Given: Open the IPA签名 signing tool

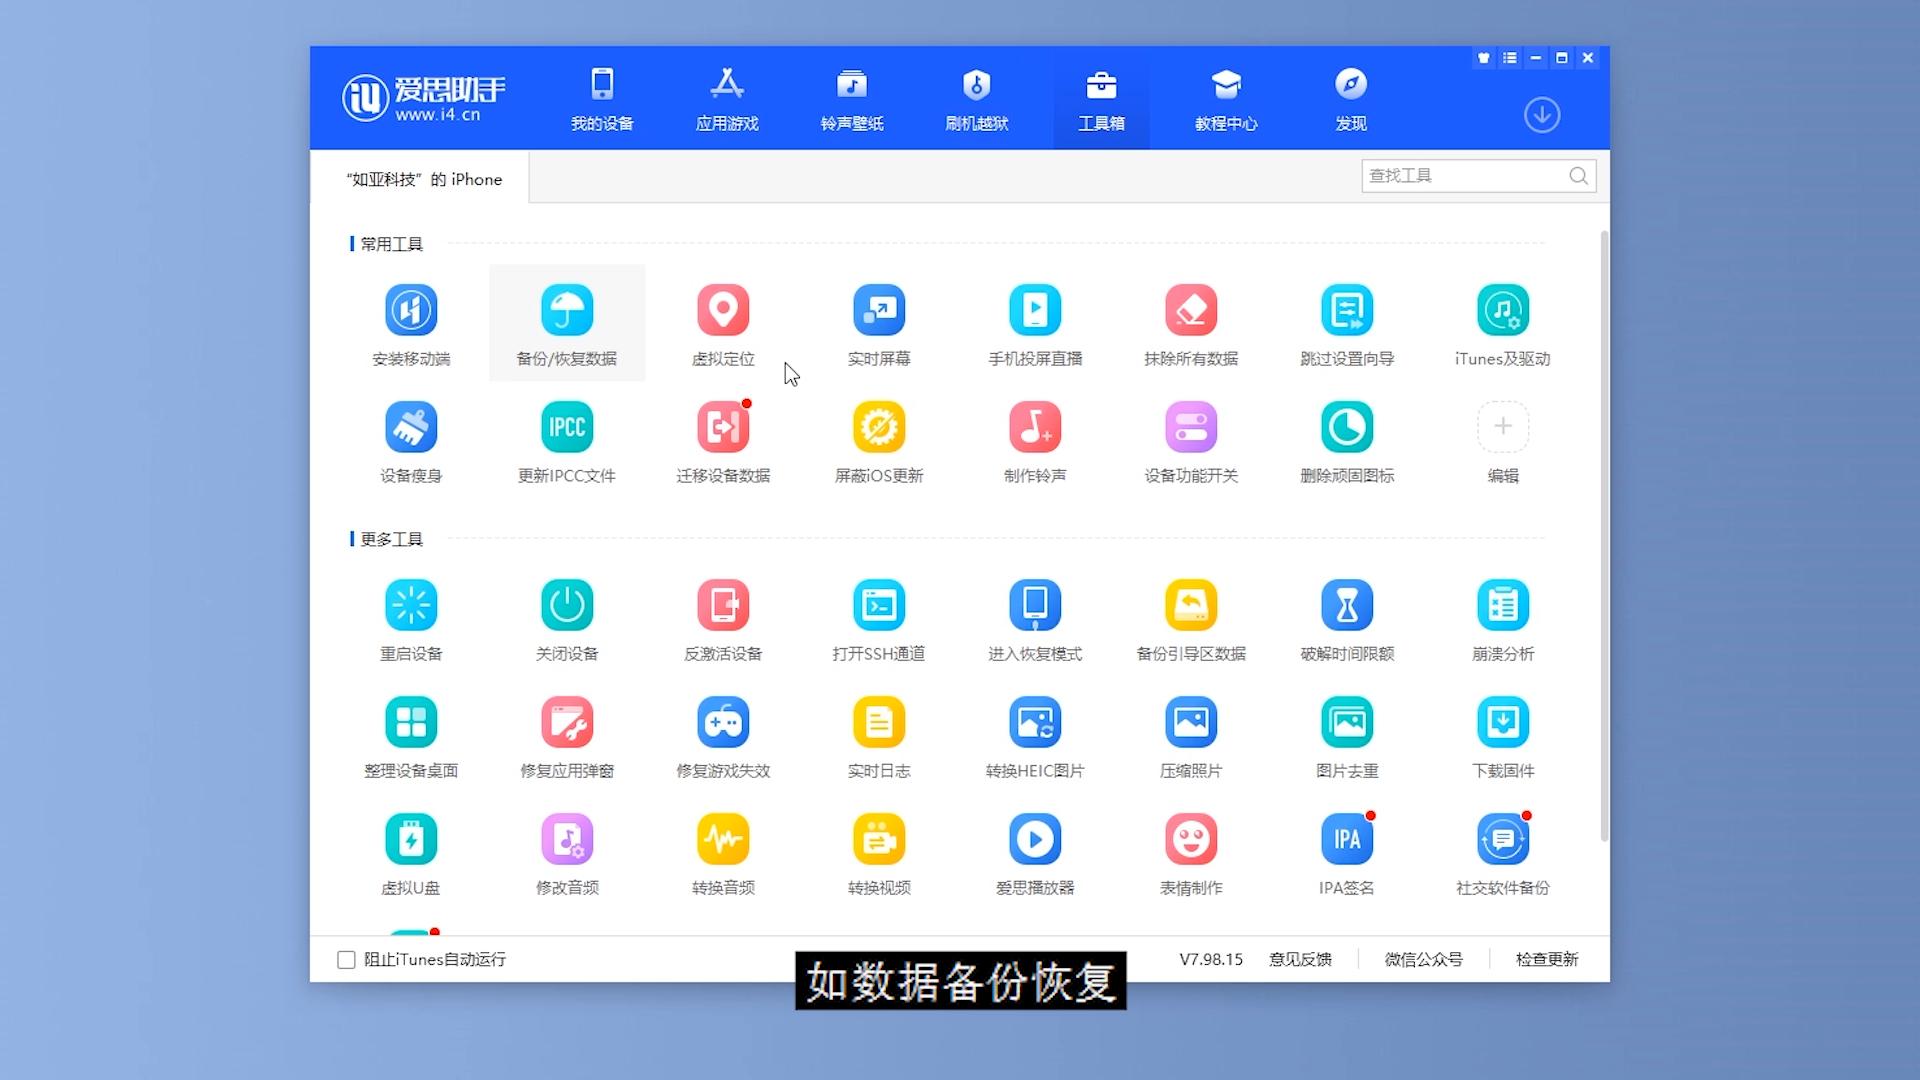Looking at the screenshot, I should (1347, 852).
